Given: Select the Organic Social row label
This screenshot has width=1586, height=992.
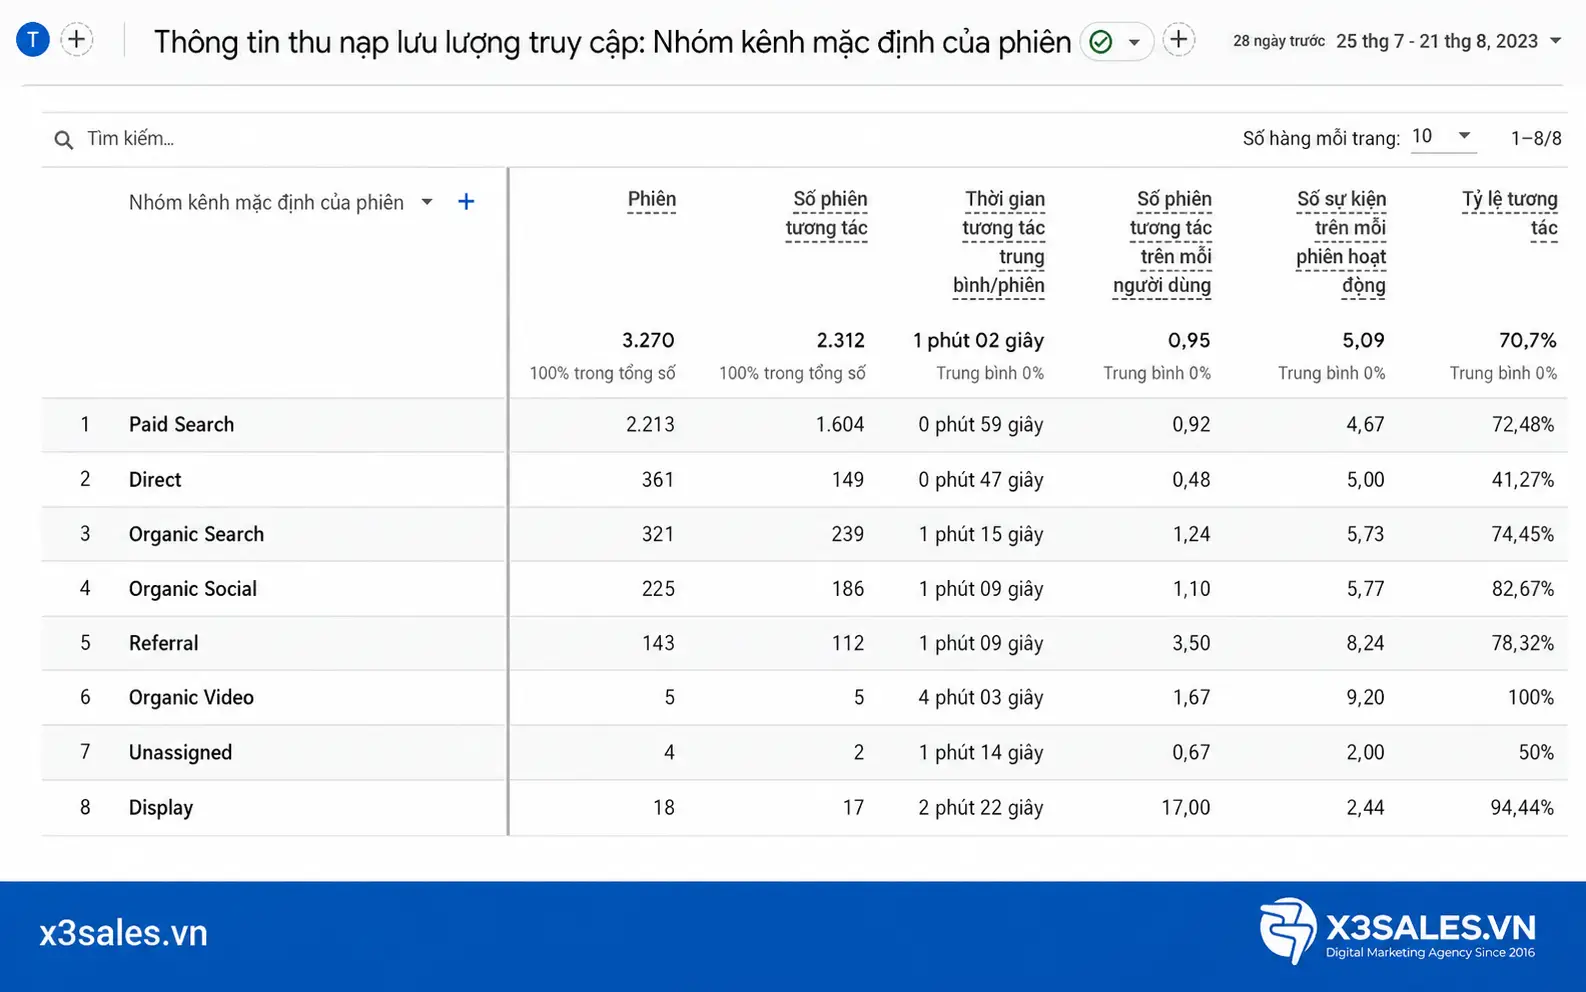Looking at the screenshot, I should click(193, 589).
